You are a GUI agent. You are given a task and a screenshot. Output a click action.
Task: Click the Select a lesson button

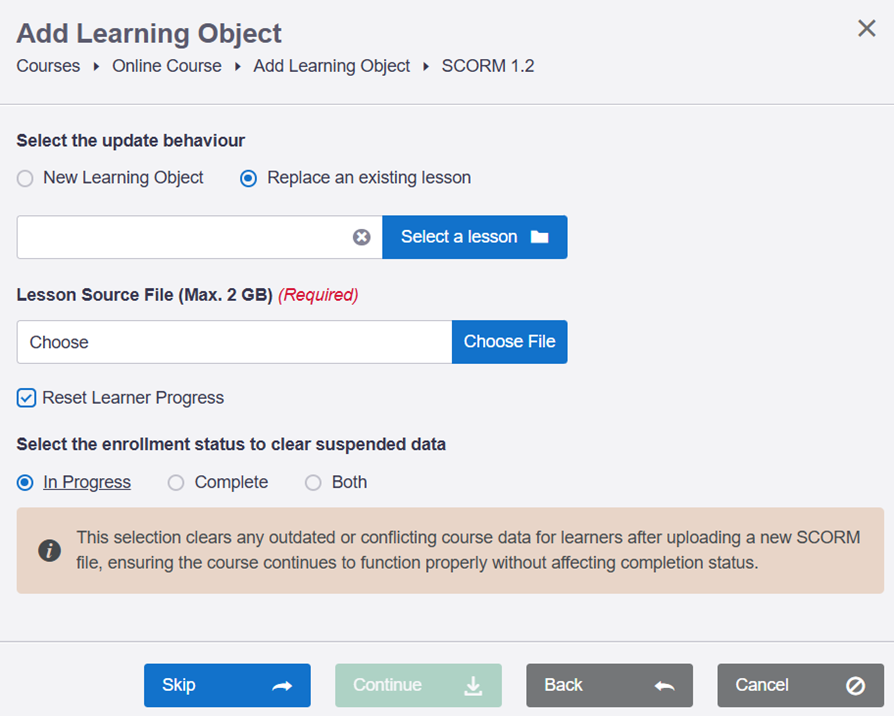pyautogui.click(x=475, y=237)
